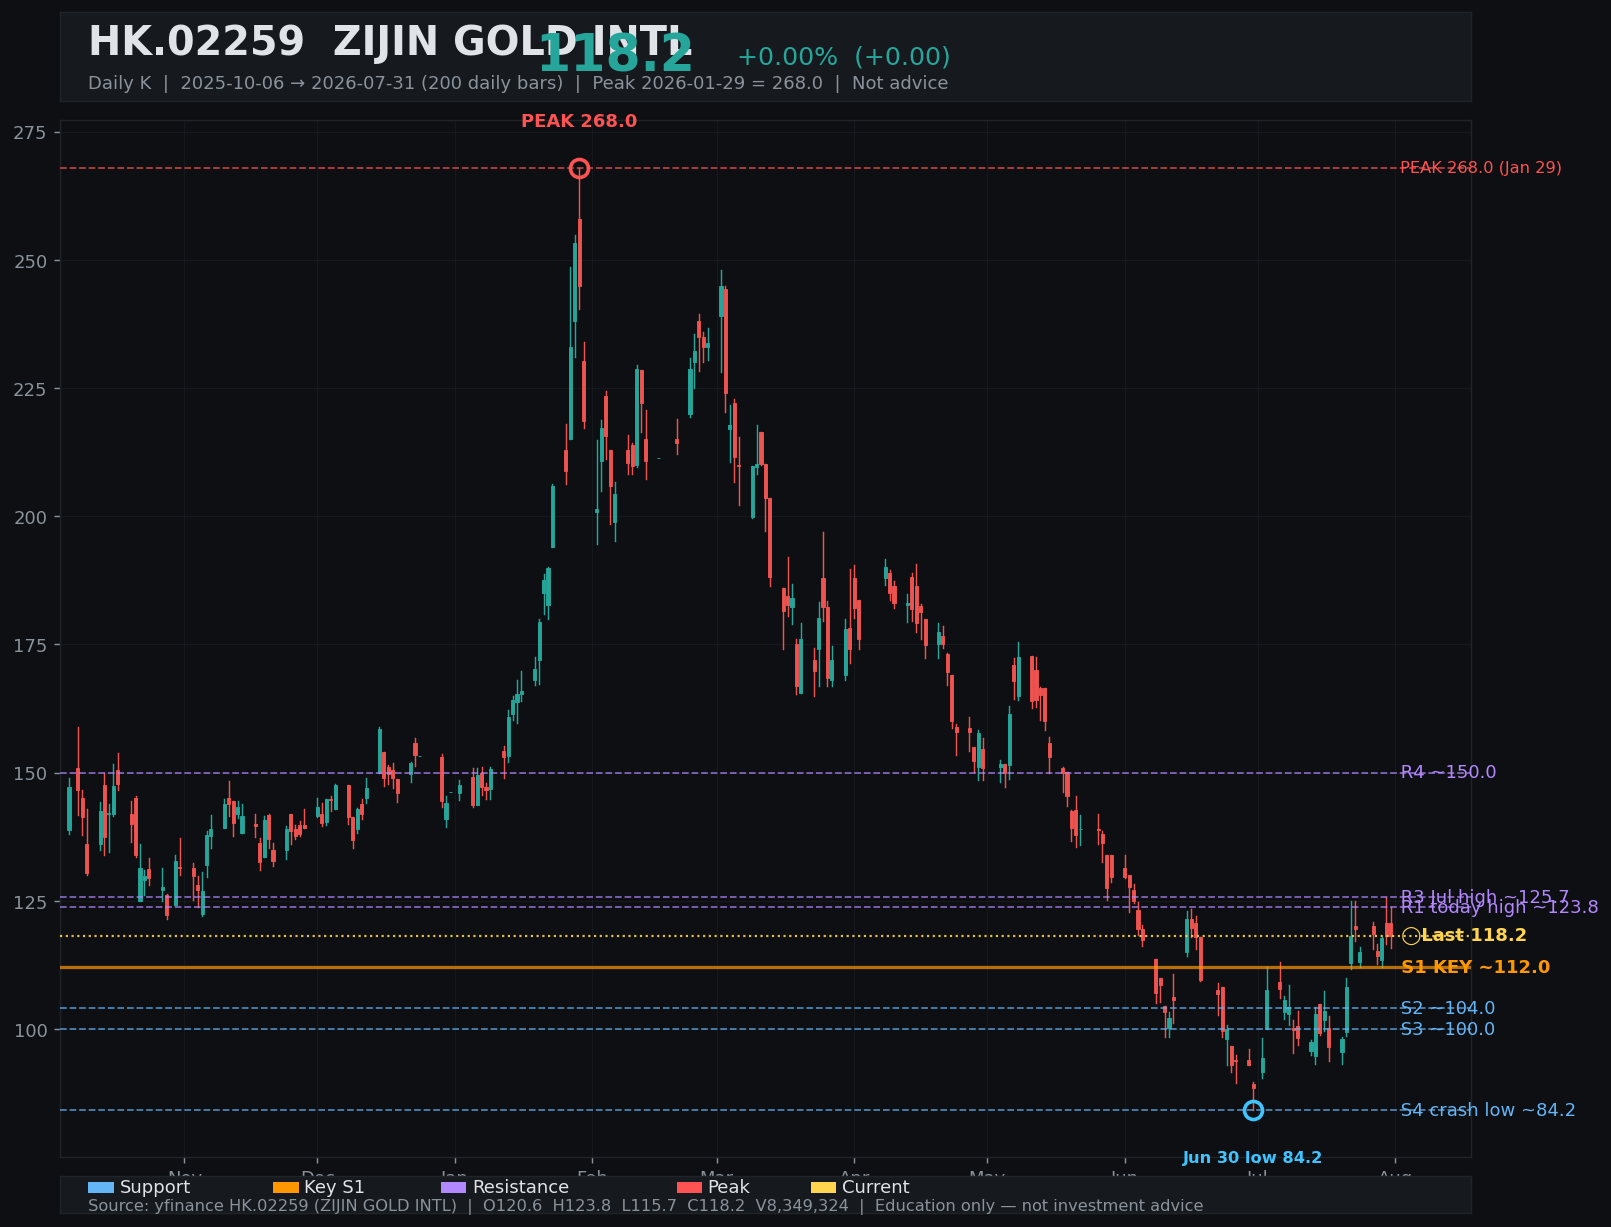This screenshot has width=1611, height=1227.
Task: Click the '+0.00% (+0.00)' change value
Action: tap(844, 58)
